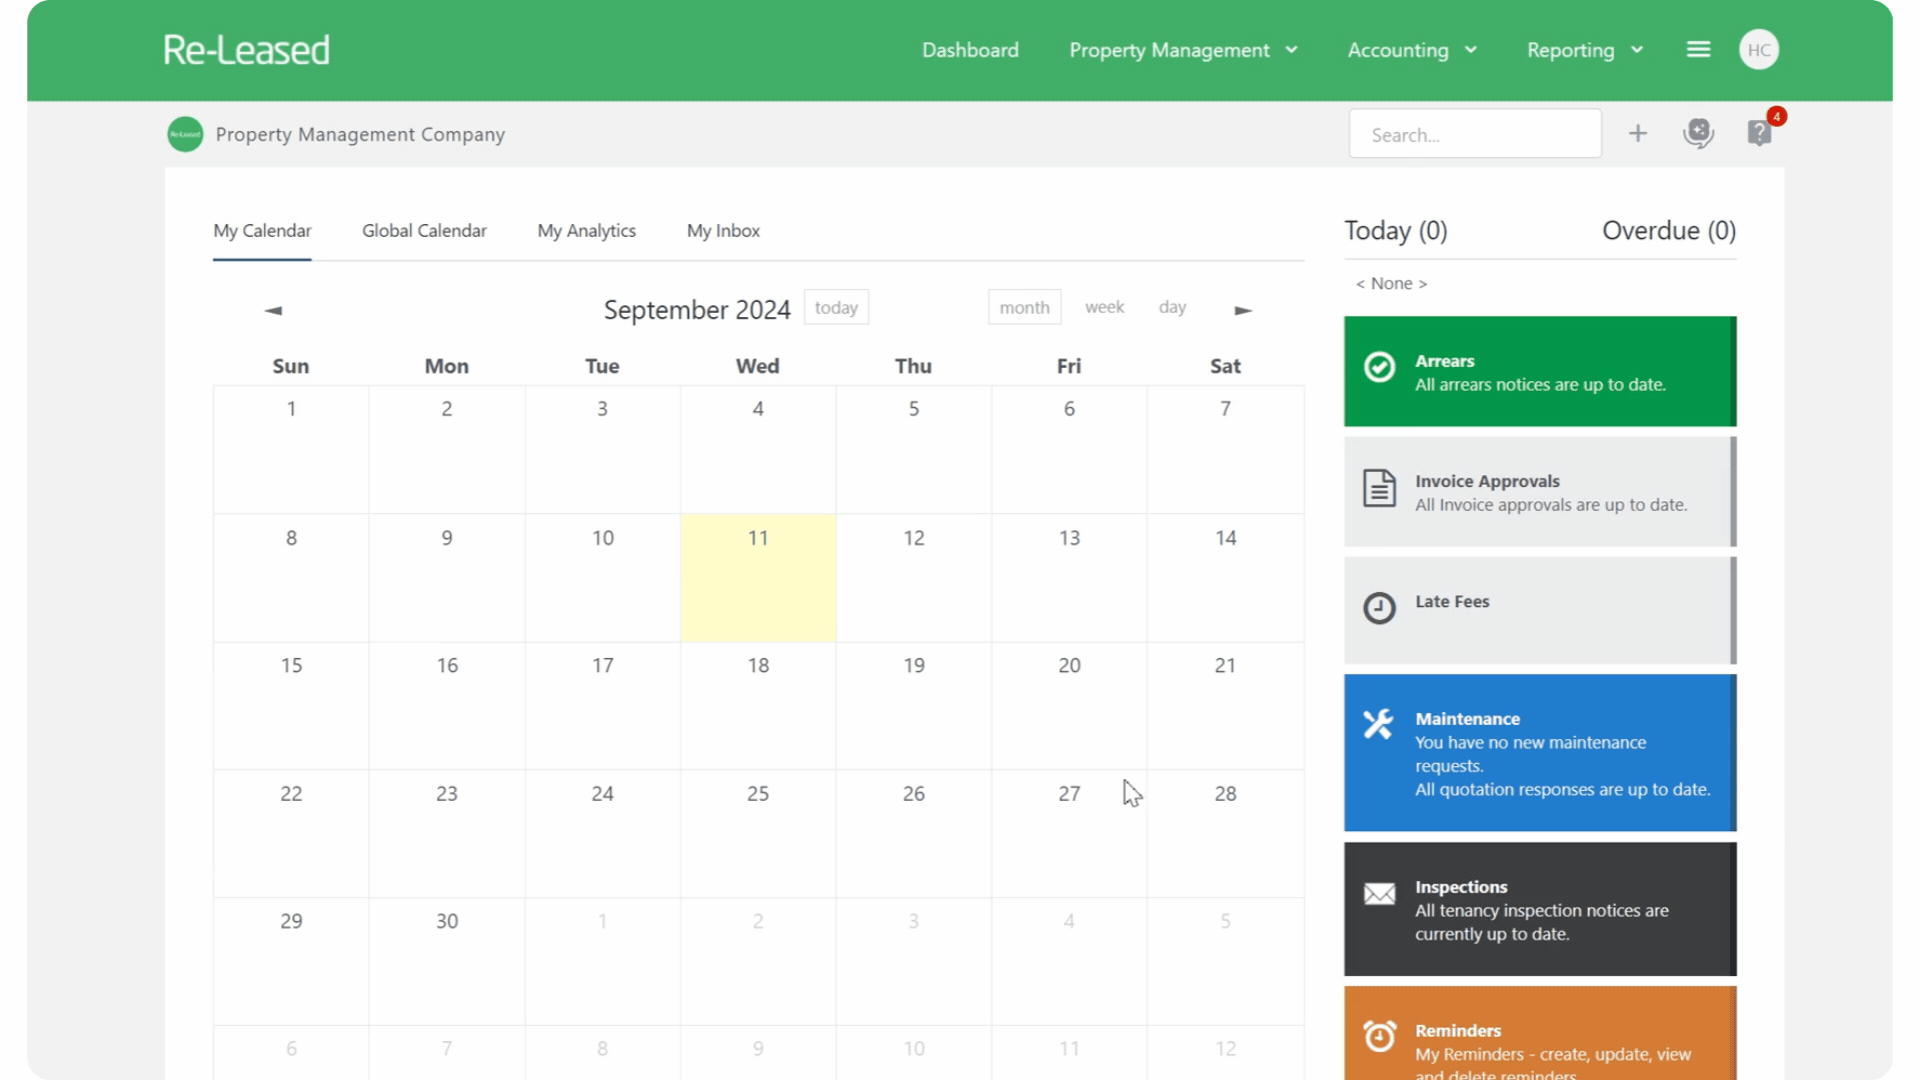This screenshot has width=1920, height=1080.
Task: Open the Reminders card
Action: (1540, 1034)
